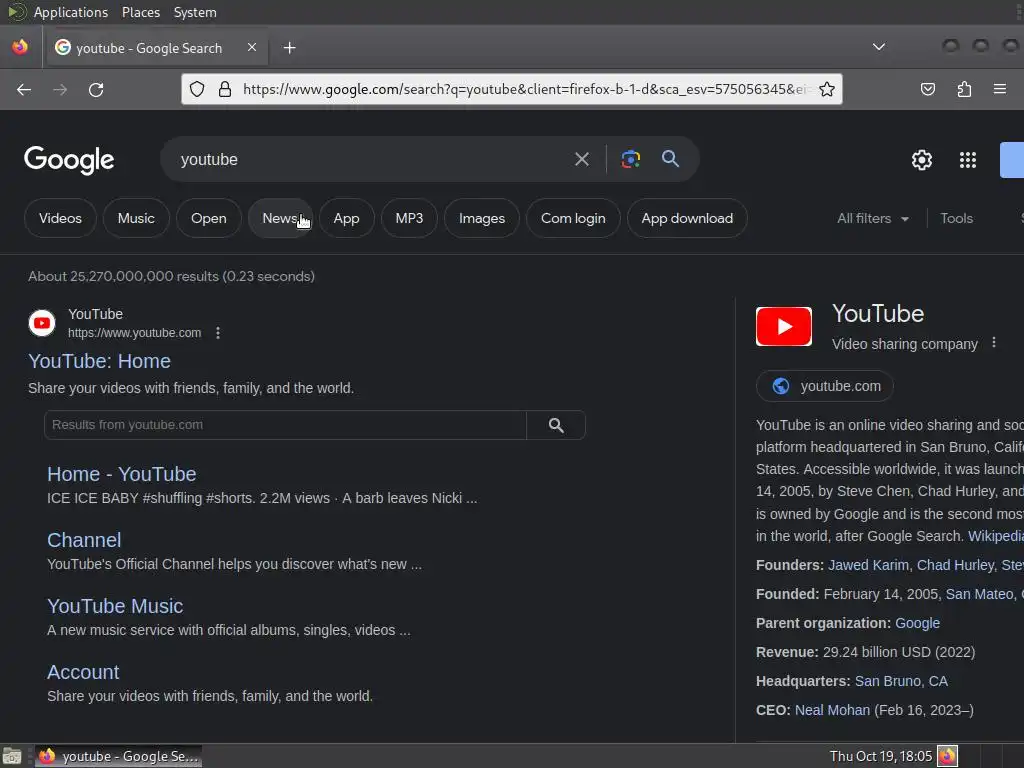The image size is (1024, 768).
Task: Open the Tools options
Action: 956,218
